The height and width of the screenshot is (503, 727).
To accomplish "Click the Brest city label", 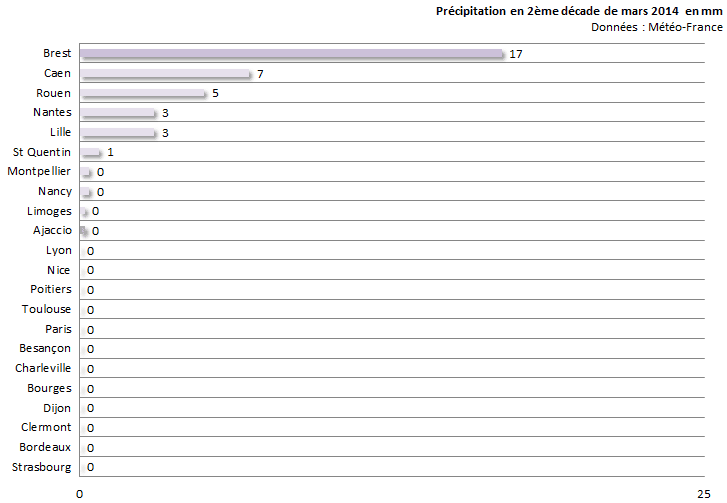I will (57, 53).
